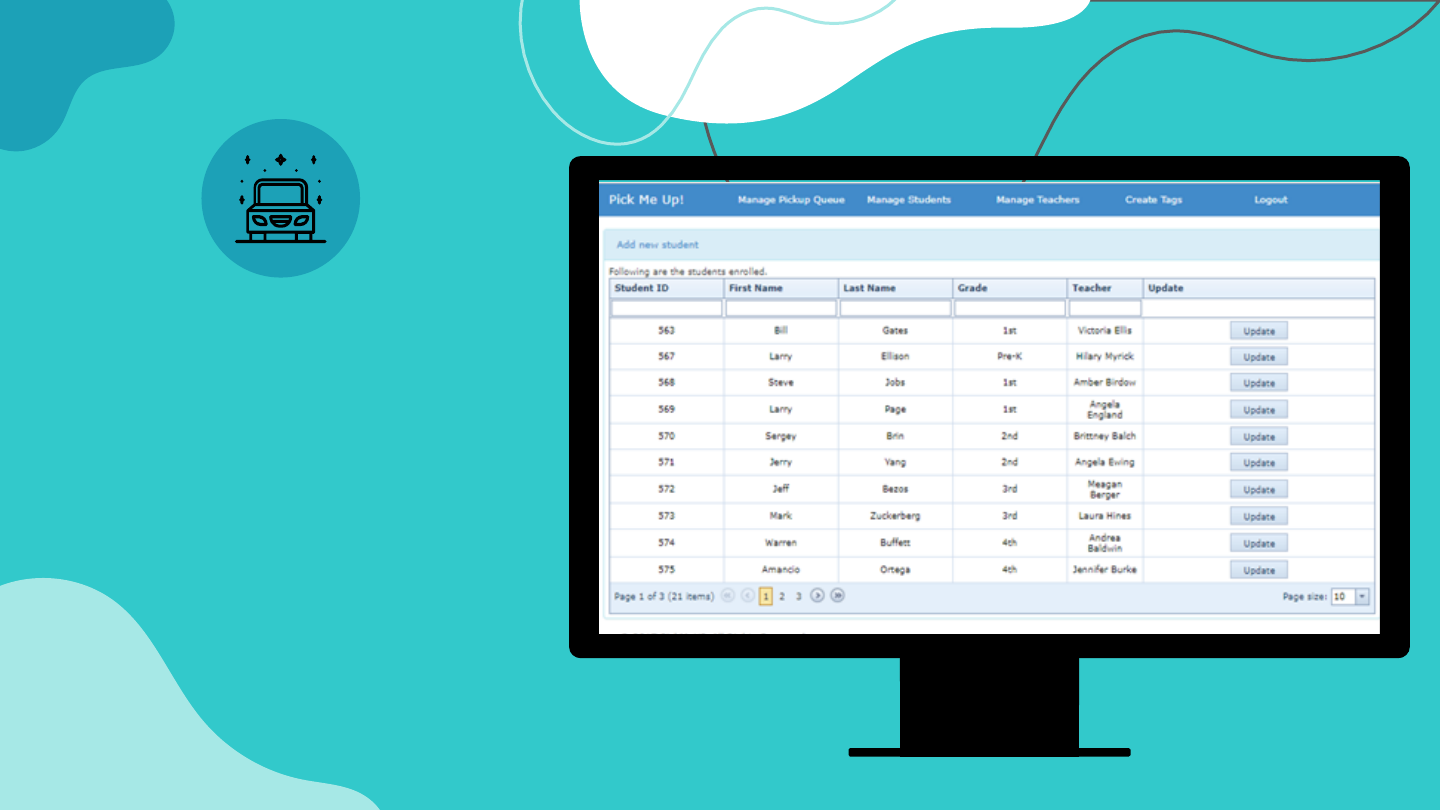This screenshot has height=810, width=1440.
Task: Navigate to Manage Teachers
Action: [x=1037, y=200]
